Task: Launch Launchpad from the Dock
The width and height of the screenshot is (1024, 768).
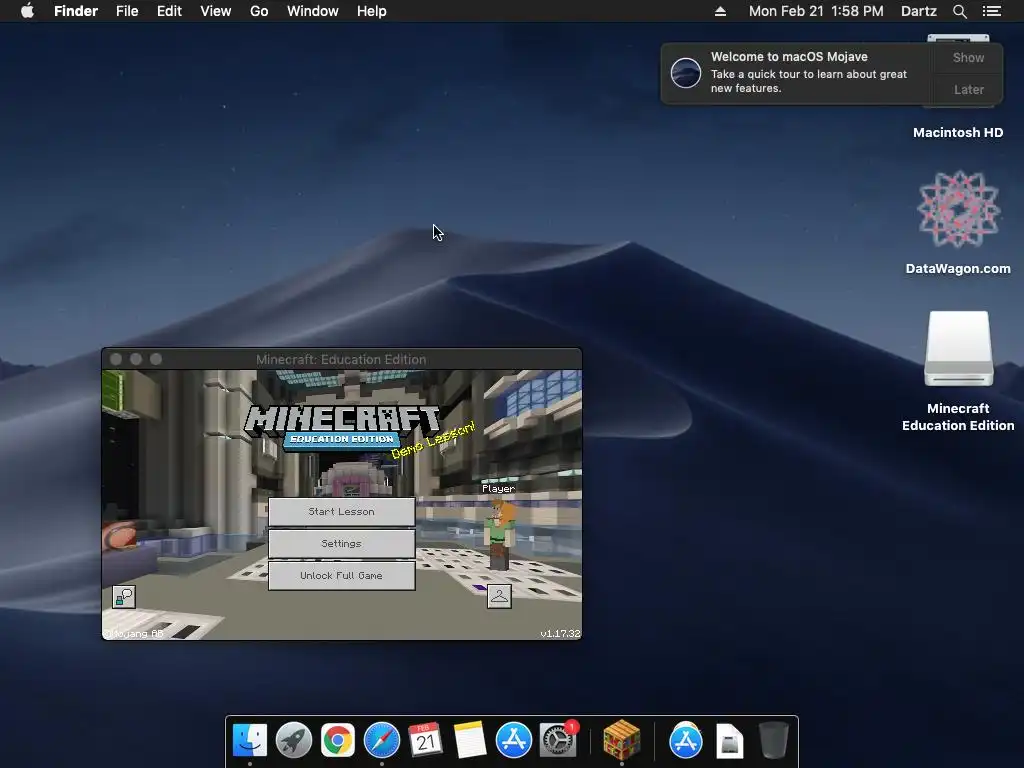Action: [x=294, y=741]
